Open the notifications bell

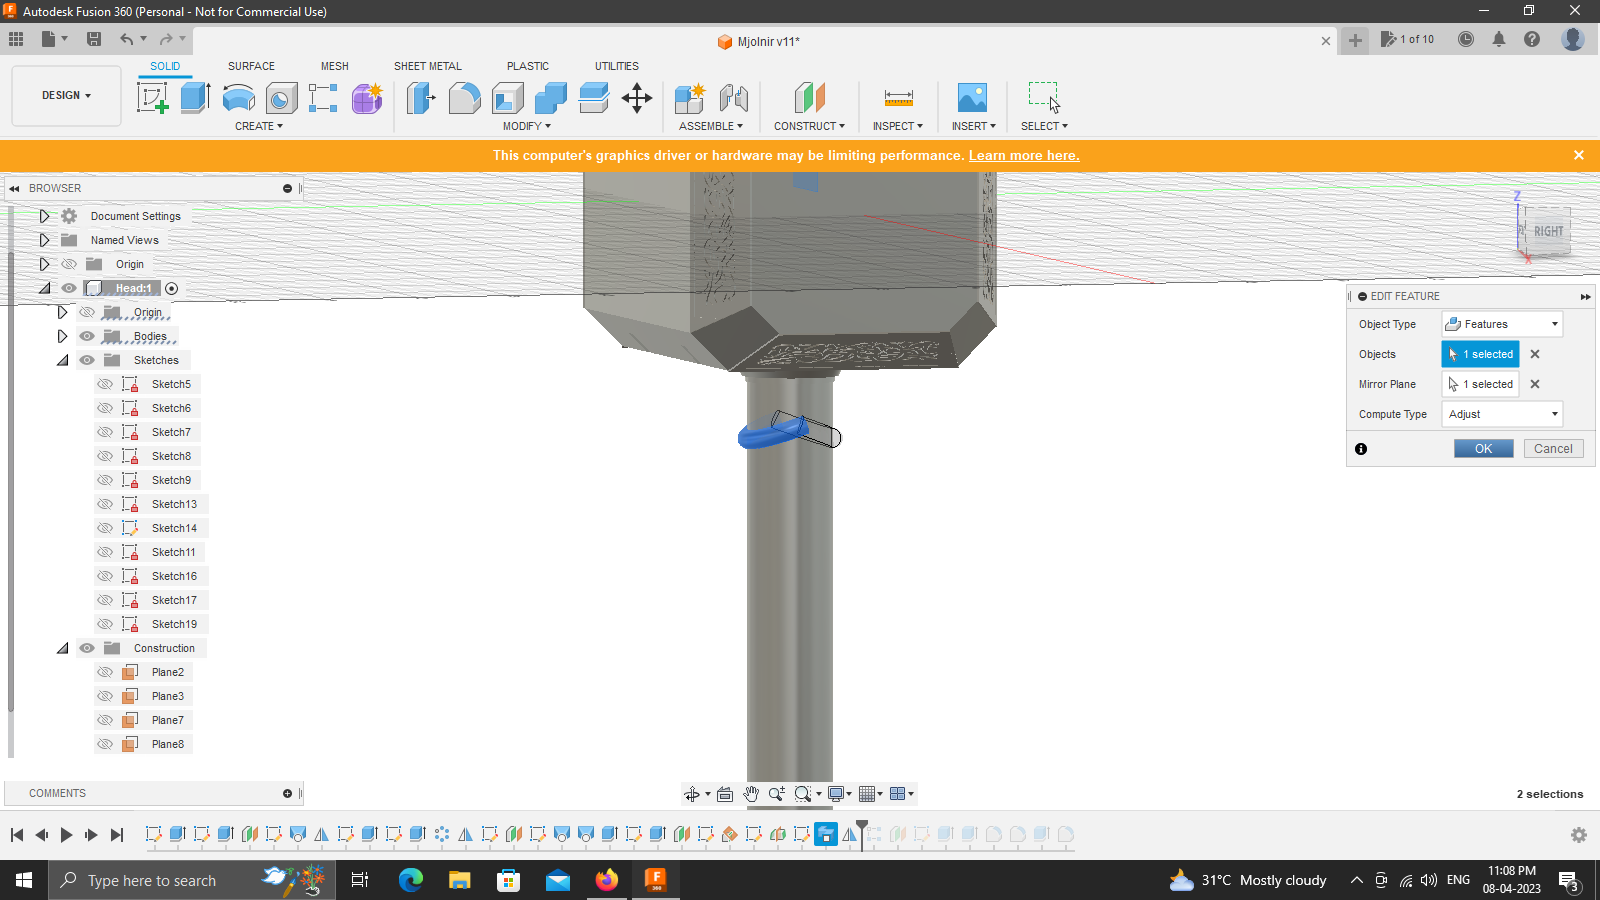tap(1500, 39)
